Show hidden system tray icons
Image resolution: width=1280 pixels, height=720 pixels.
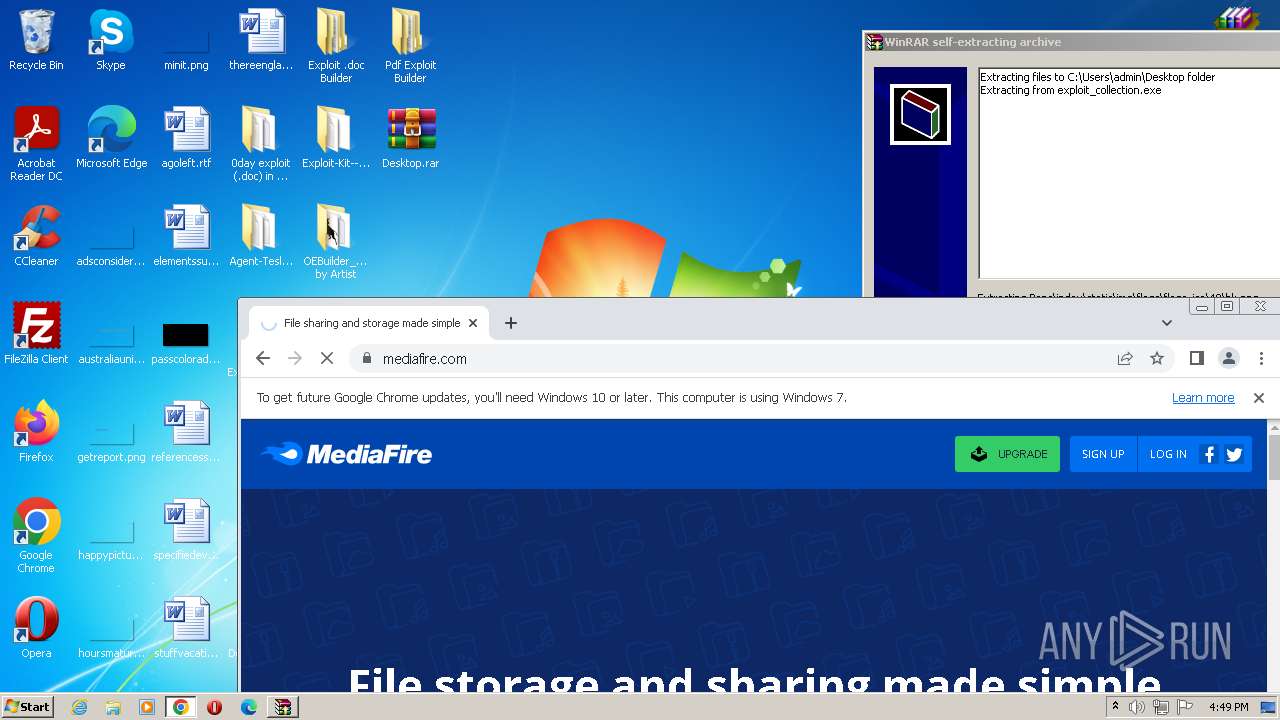pos(1116,707)
